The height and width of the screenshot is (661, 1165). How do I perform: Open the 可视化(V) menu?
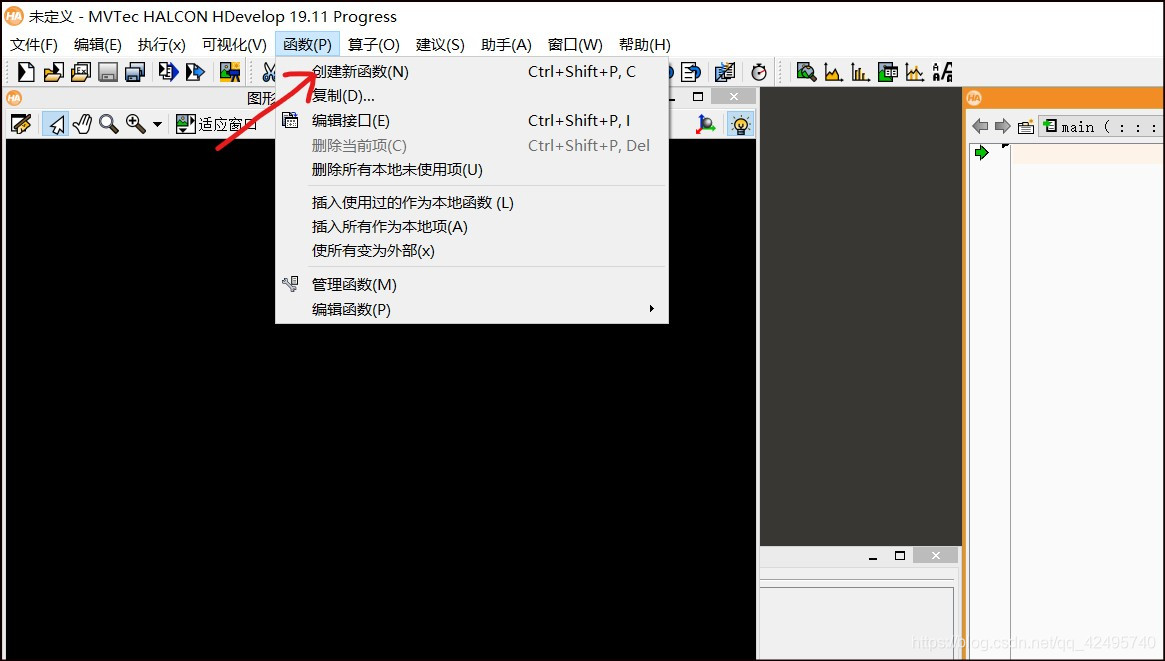234,45
